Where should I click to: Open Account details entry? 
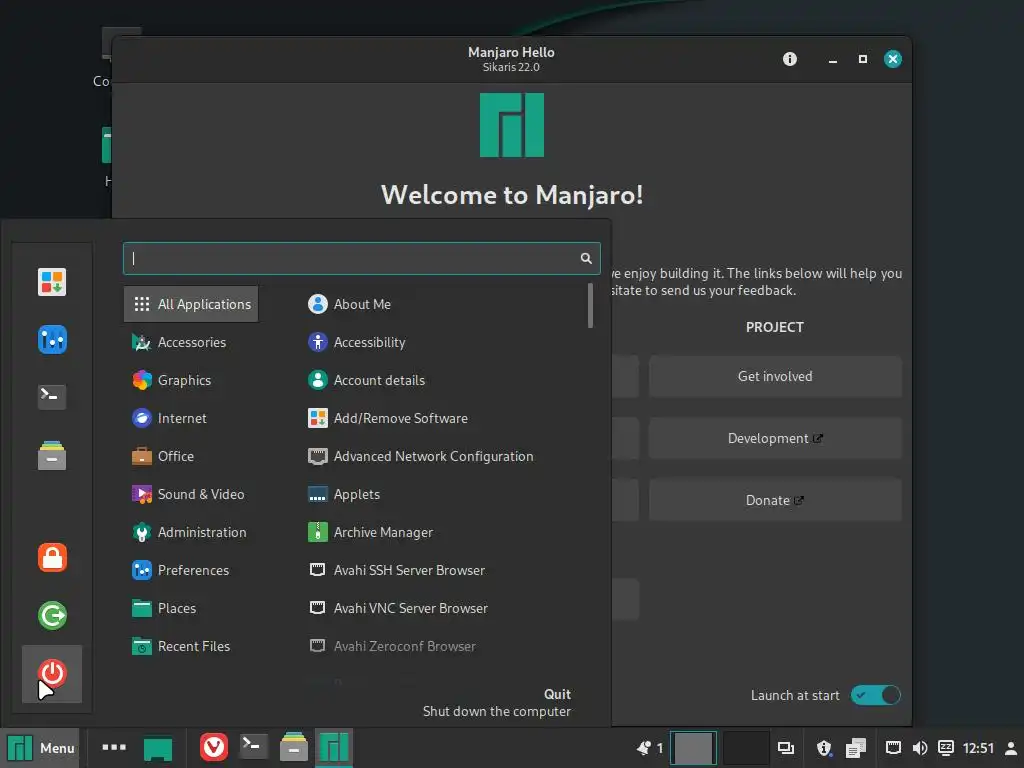366,380
